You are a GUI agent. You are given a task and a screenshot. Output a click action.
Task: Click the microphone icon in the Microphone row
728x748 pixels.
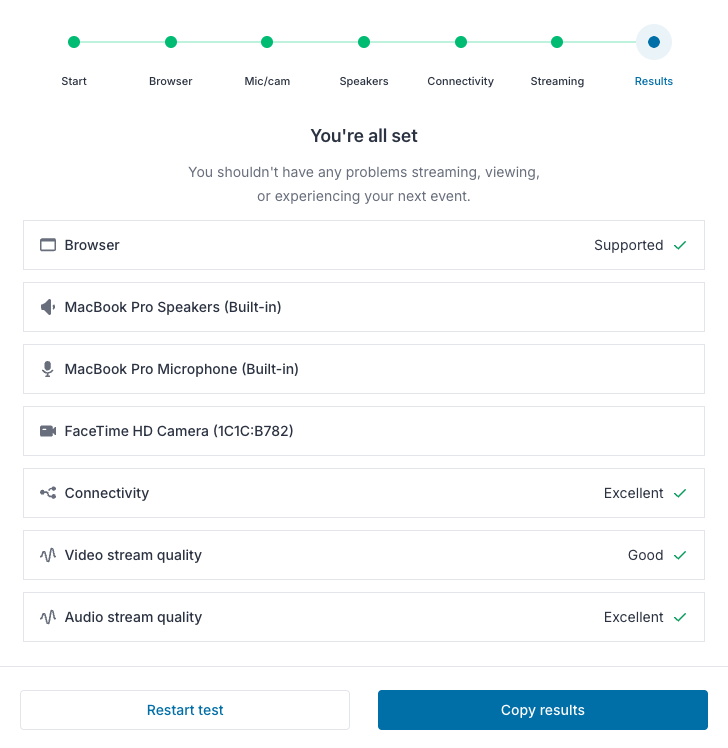[x=48, y=369]
